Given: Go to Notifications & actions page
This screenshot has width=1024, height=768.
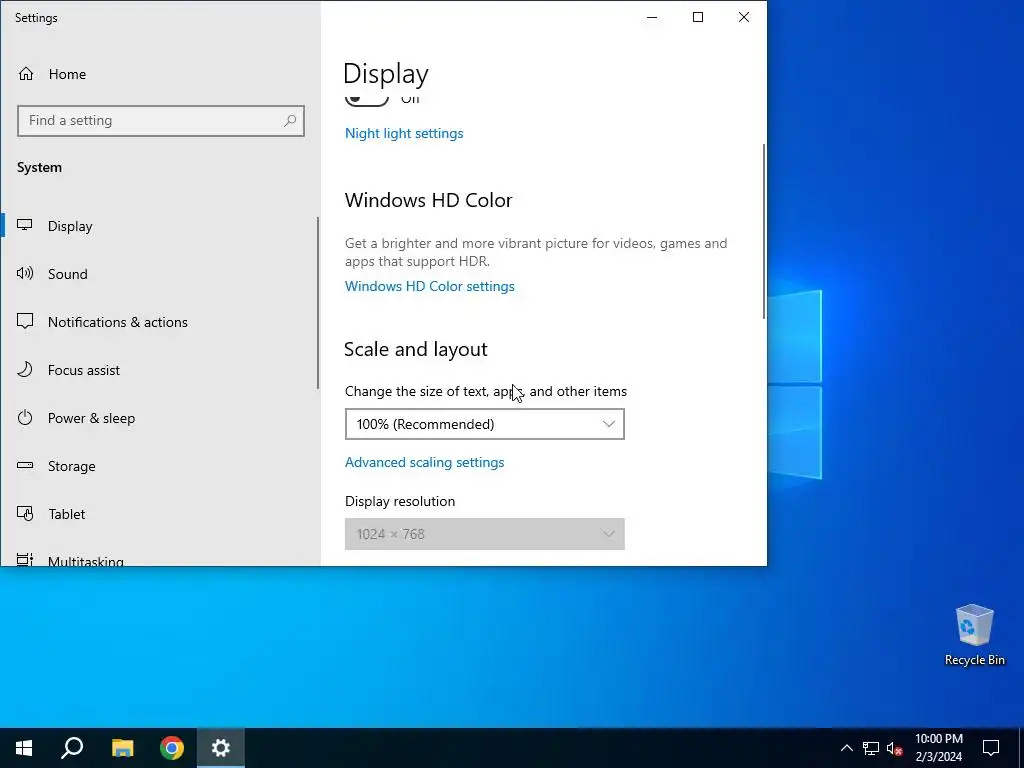Looking at the screenshot, I should point(118,322).
